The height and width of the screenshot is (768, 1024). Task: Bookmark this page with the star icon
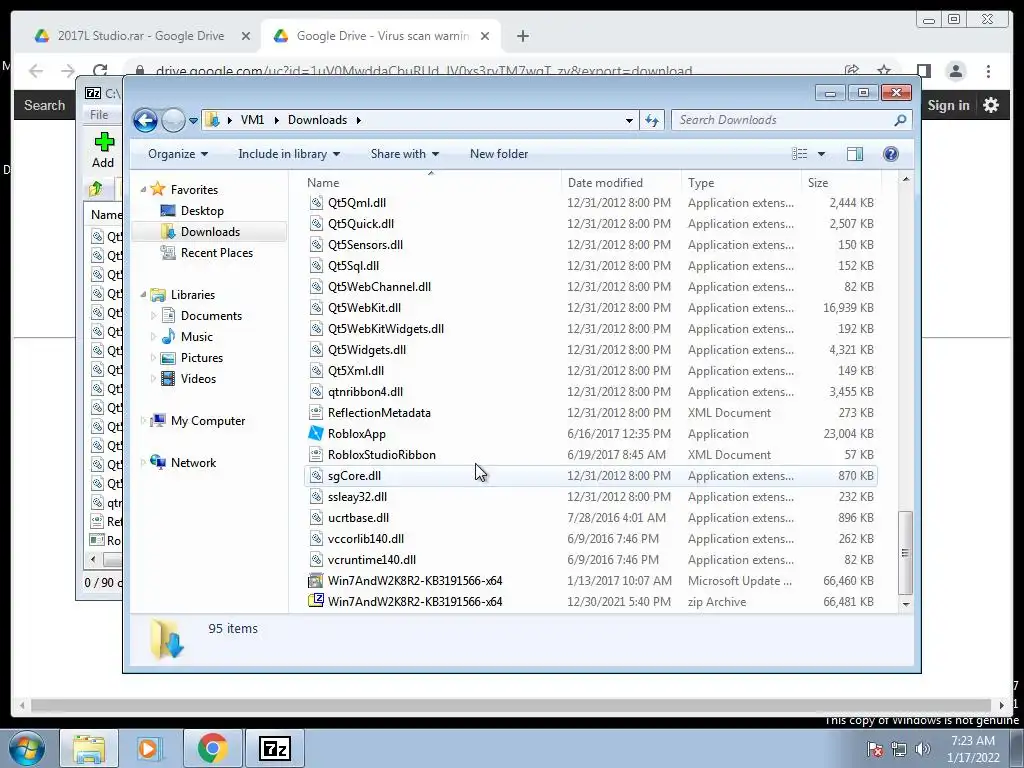pos(884,71)
